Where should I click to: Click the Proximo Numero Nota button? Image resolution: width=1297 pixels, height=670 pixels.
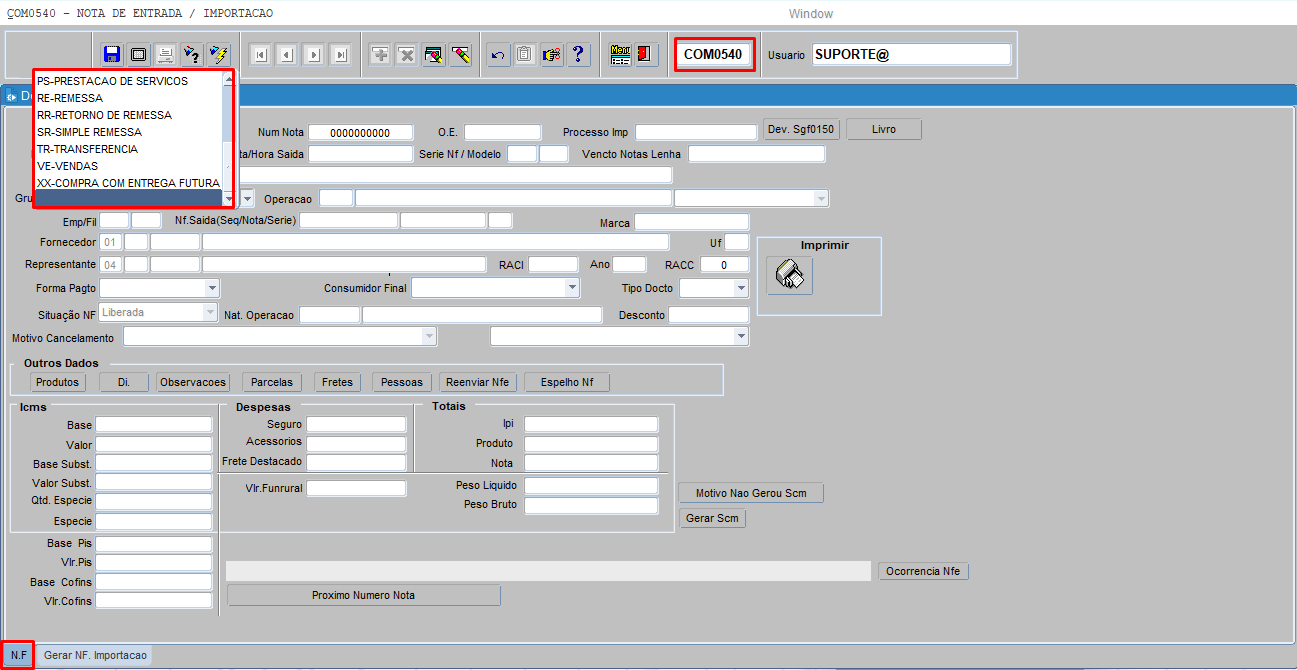coord(363,595)
